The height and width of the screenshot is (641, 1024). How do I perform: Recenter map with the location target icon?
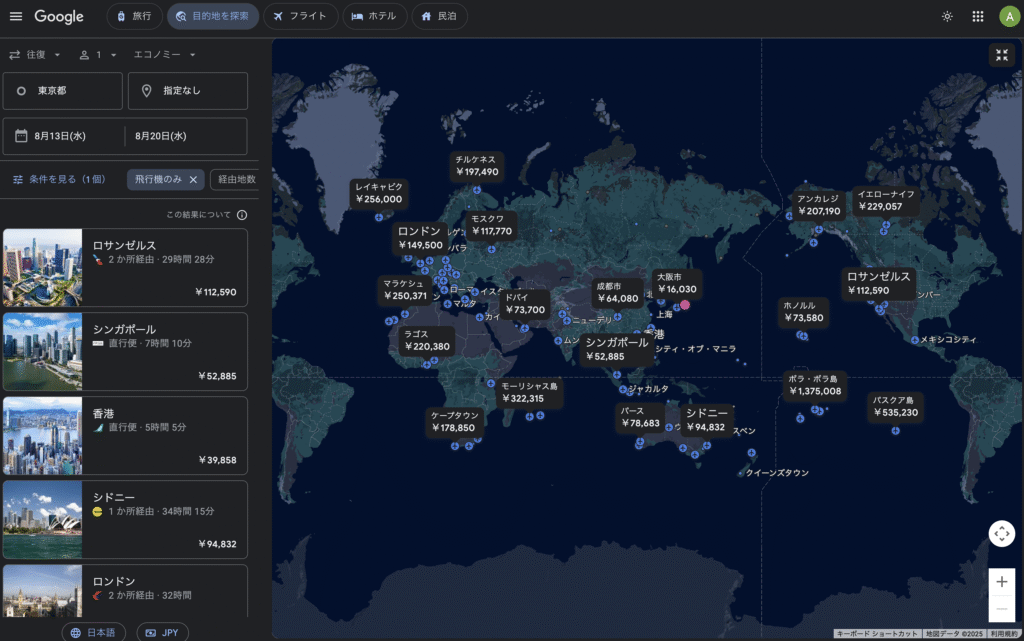click(x=1002, y=533)
